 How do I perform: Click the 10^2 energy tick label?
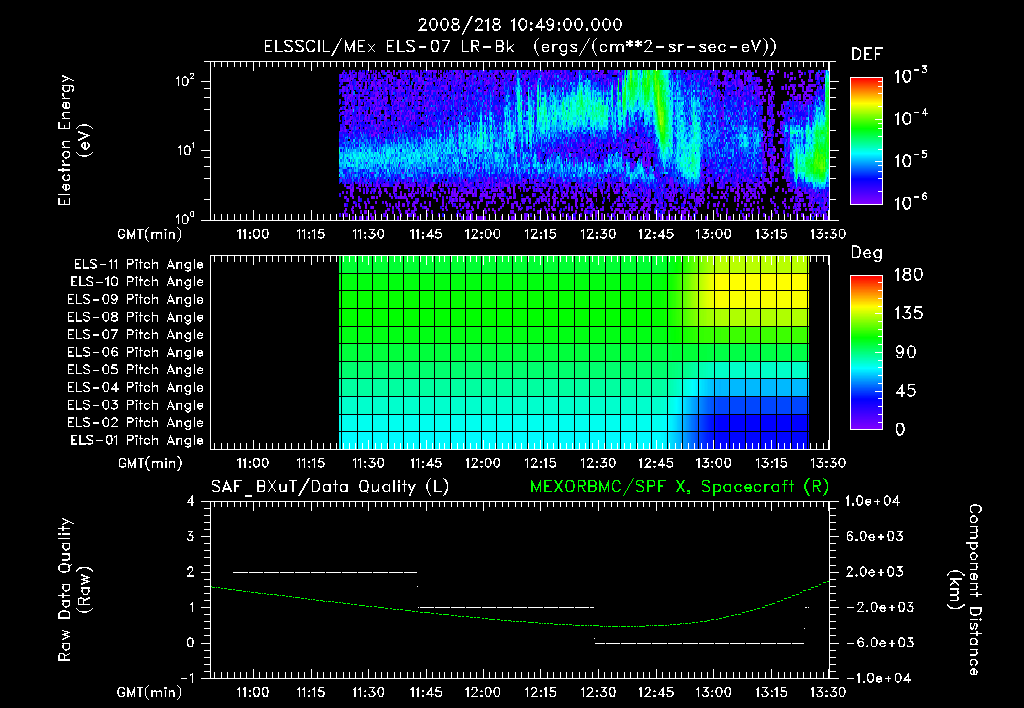(x=185, y=81)
